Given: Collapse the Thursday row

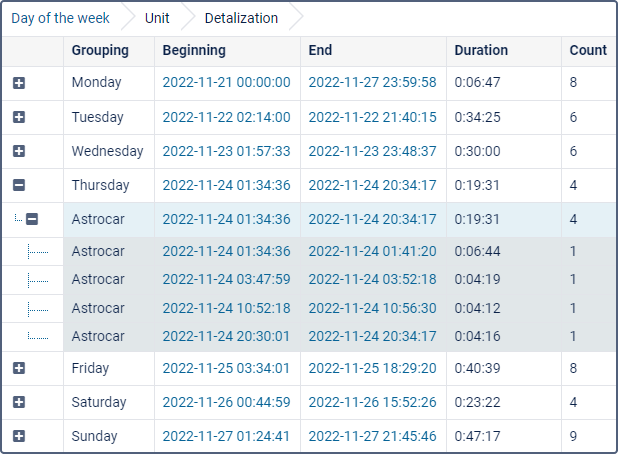Looking at the screenshot, I should click(19, 185).
